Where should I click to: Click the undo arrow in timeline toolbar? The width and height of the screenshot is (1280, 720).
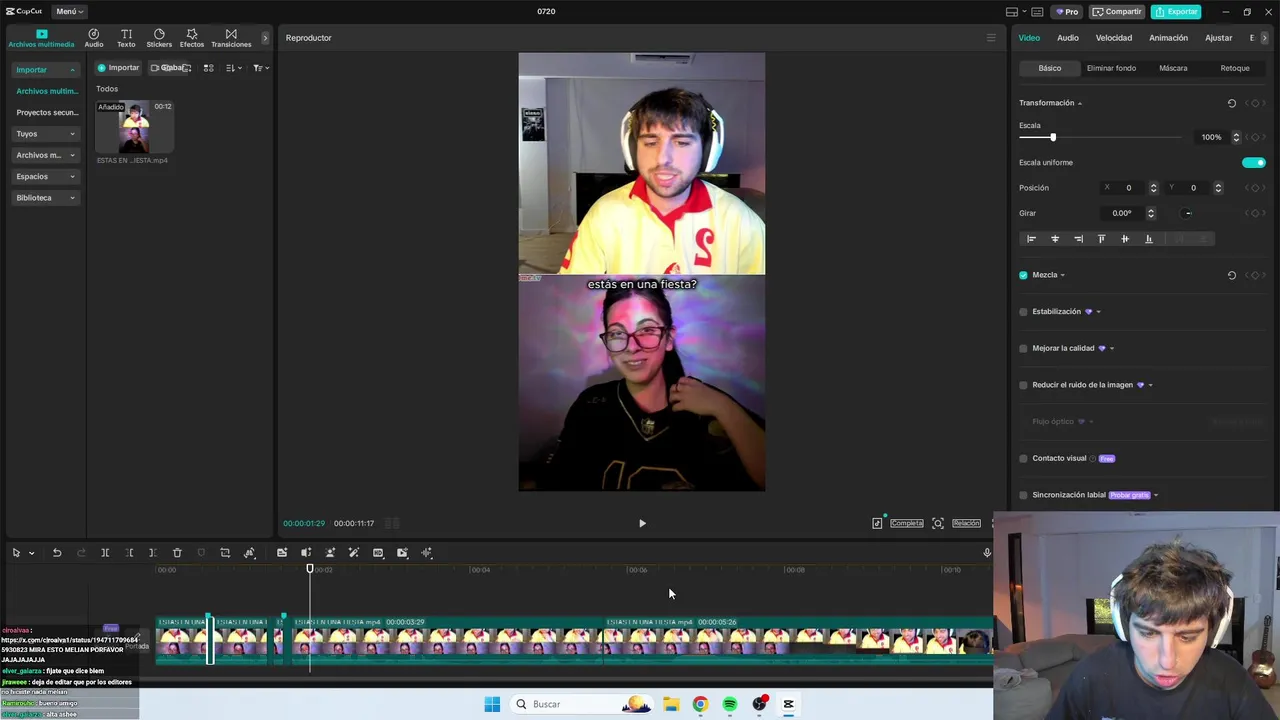pos(57,553)
